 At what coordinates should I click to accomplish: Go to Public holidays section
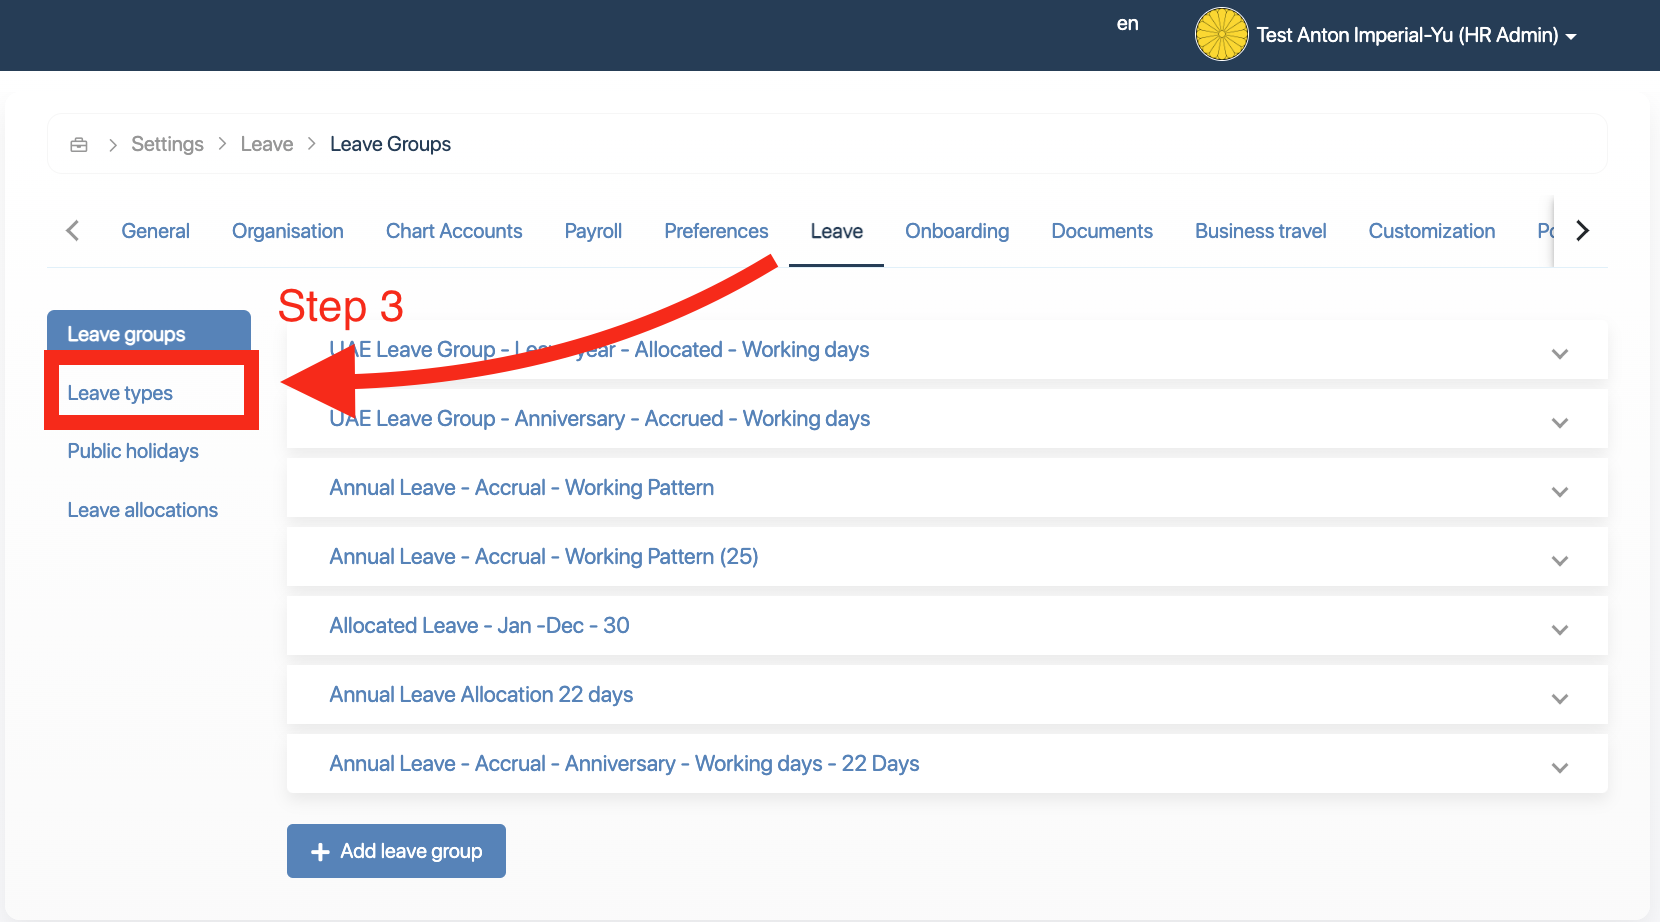133,451
